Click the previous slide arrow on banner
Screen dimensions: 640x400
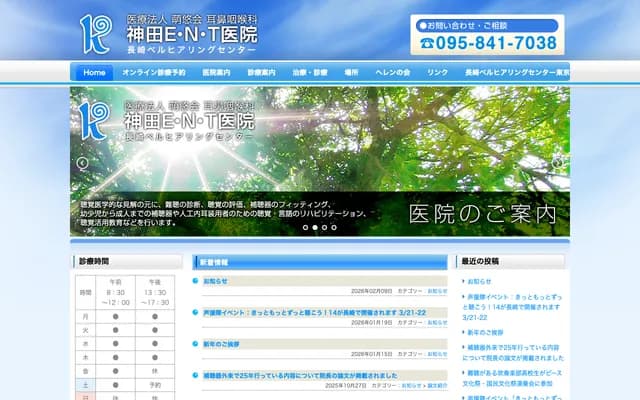tap(82, 163)
